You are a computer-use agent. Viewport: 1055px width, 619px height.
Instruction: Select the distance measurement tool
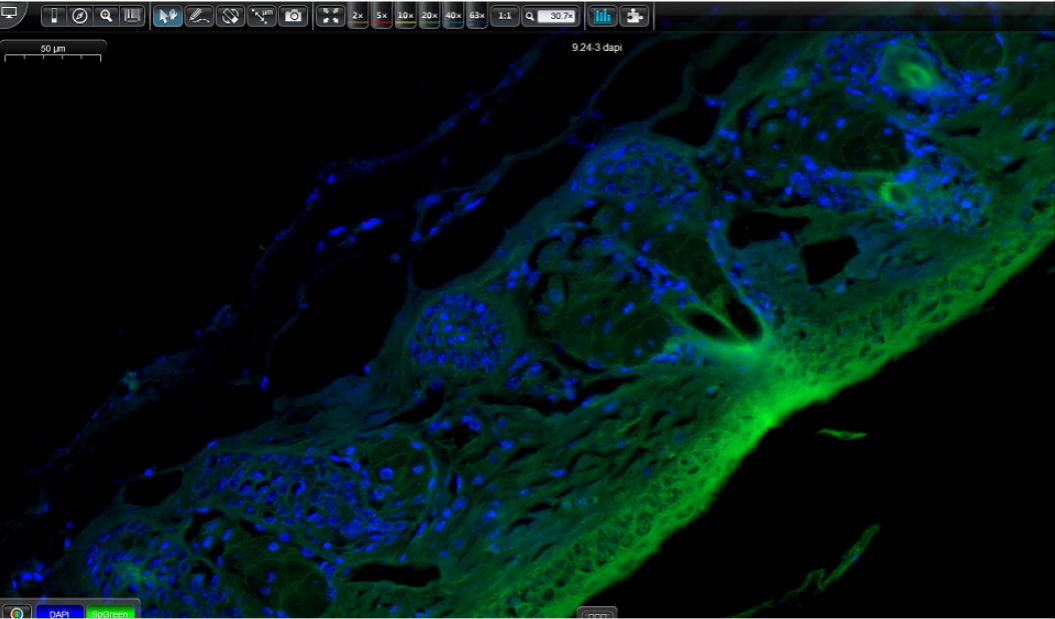(x=262, y=16)
